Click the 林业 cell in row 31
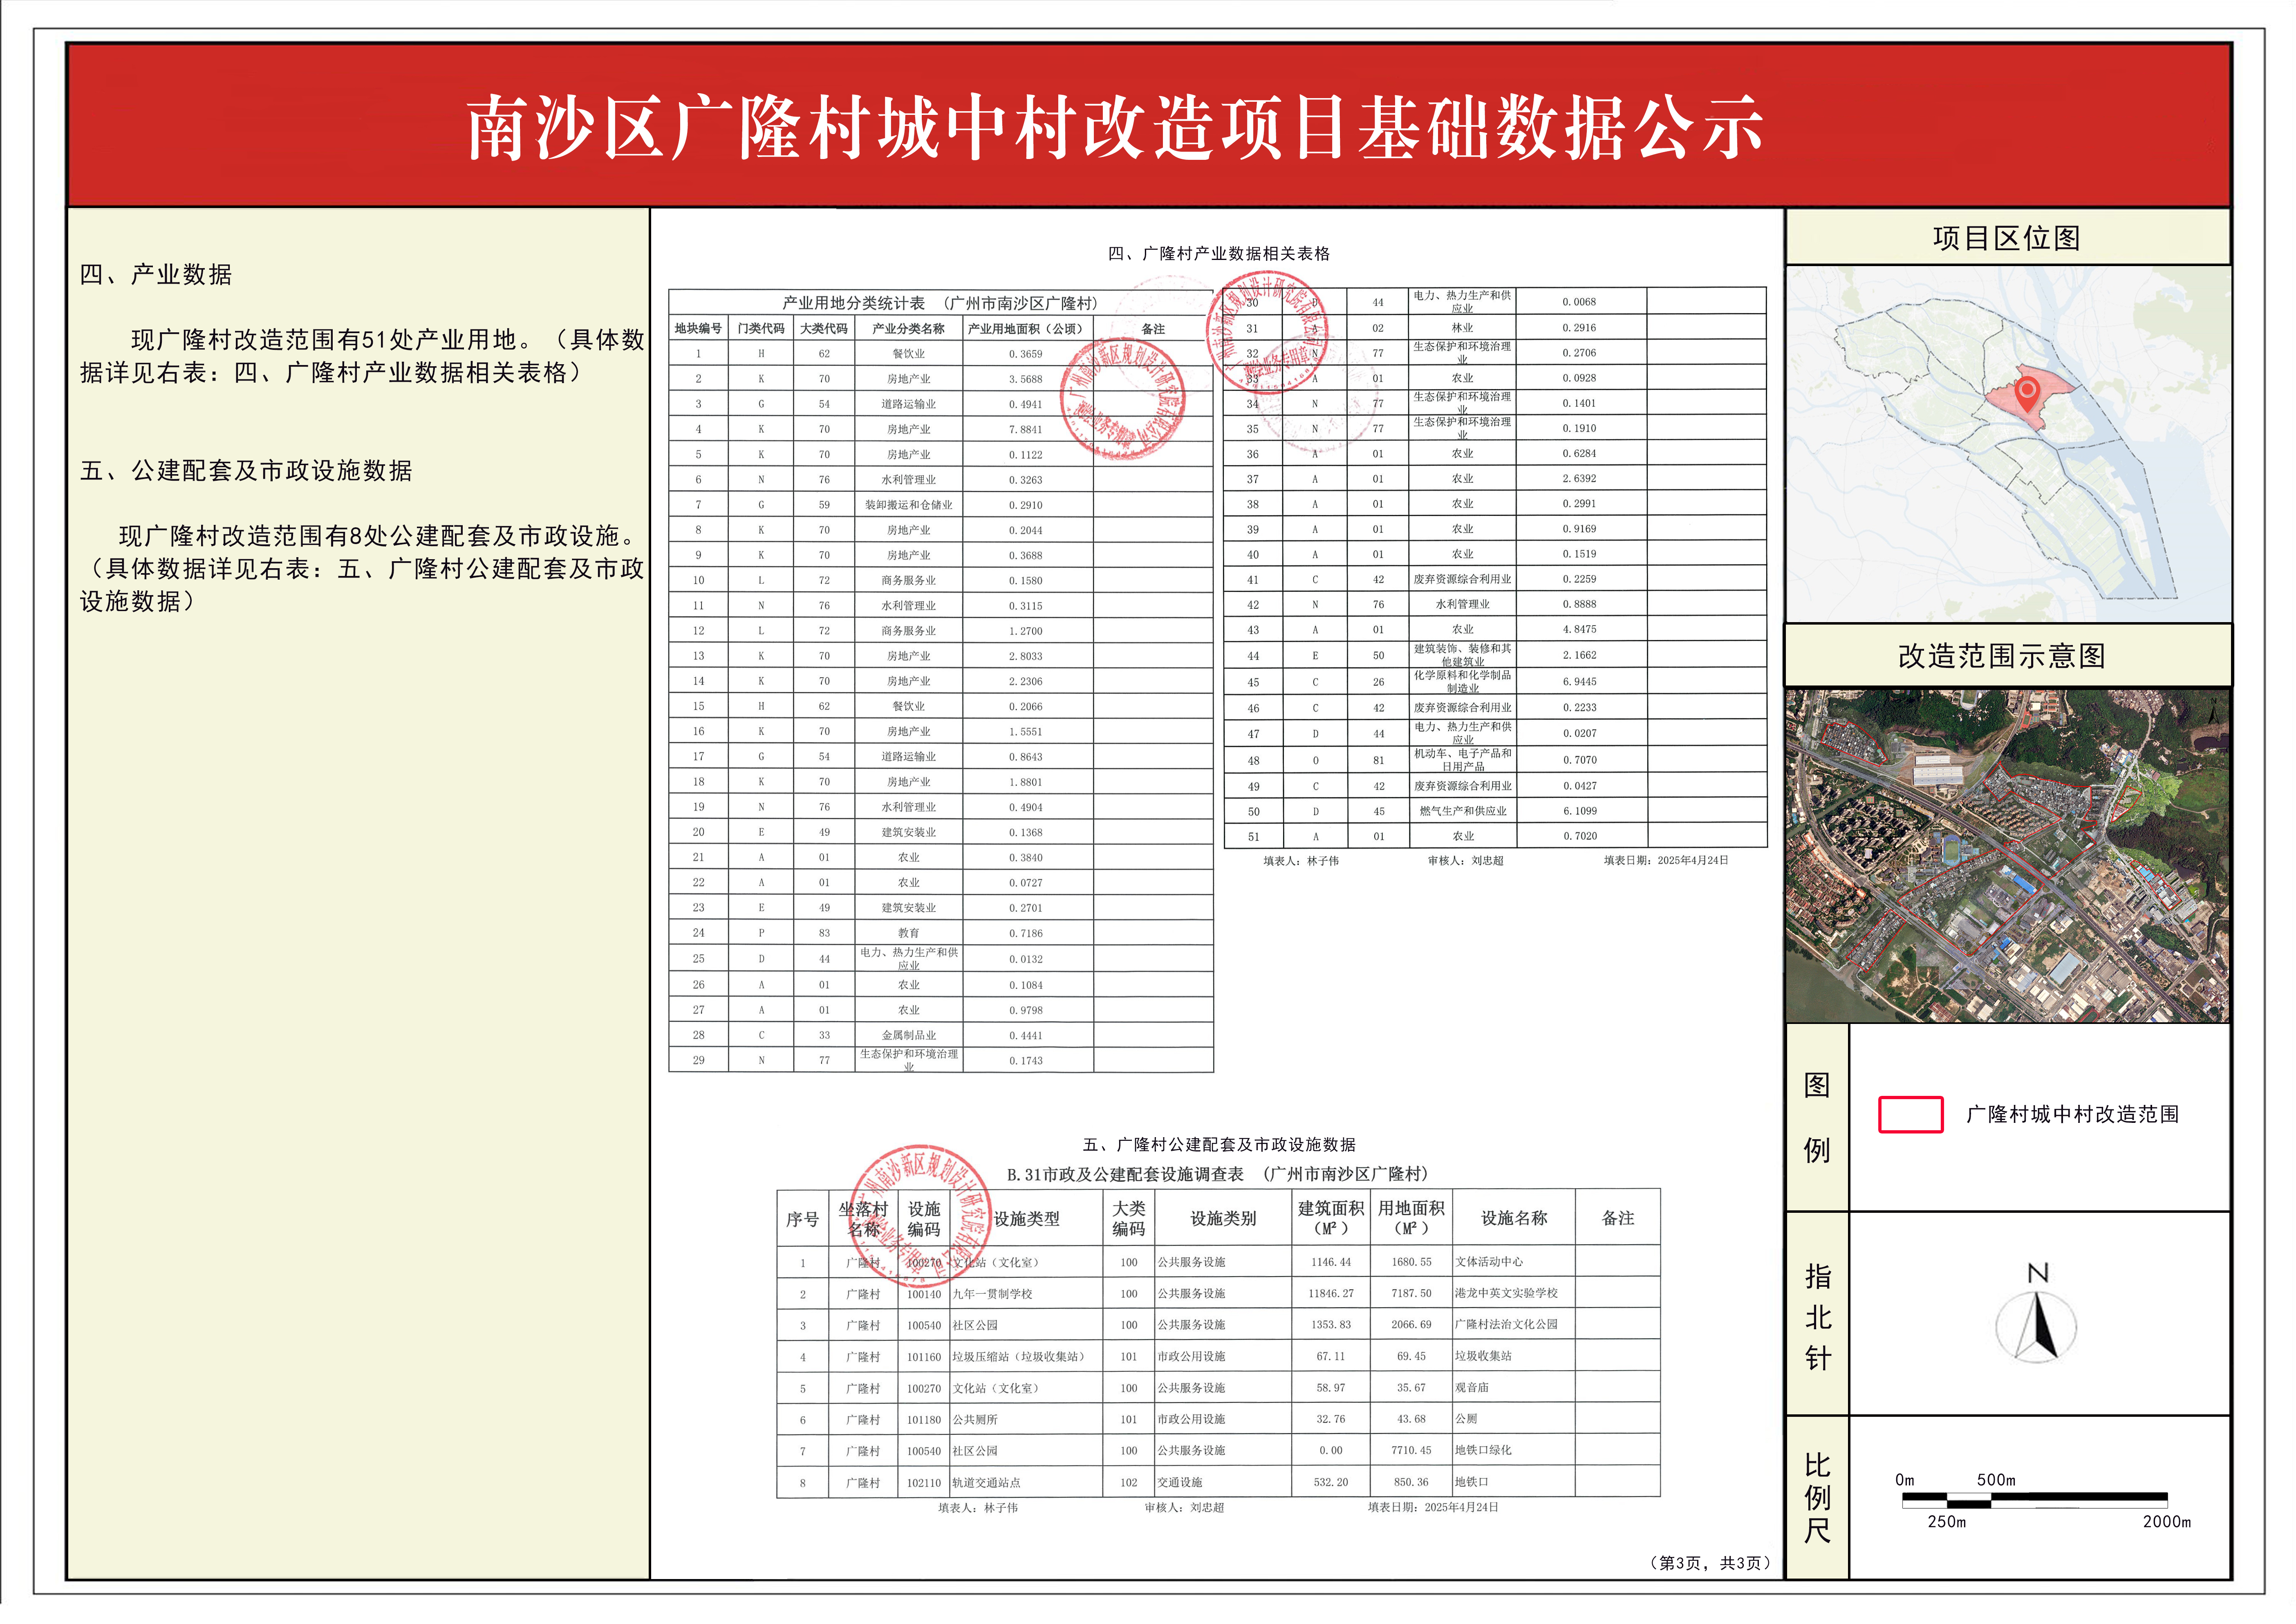Viewport: 2296px width, 1624px height. [x=1463, y=328]
